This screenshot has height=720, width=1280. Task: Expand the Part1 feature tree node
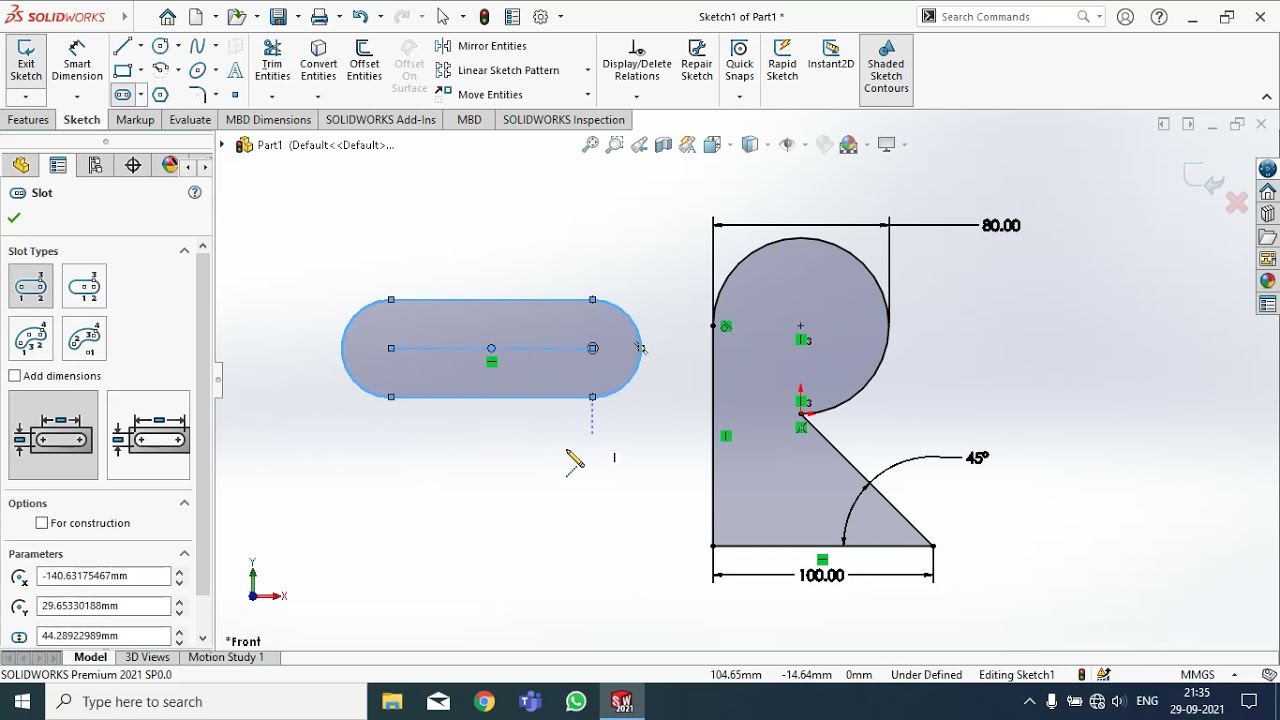(223, 145)
